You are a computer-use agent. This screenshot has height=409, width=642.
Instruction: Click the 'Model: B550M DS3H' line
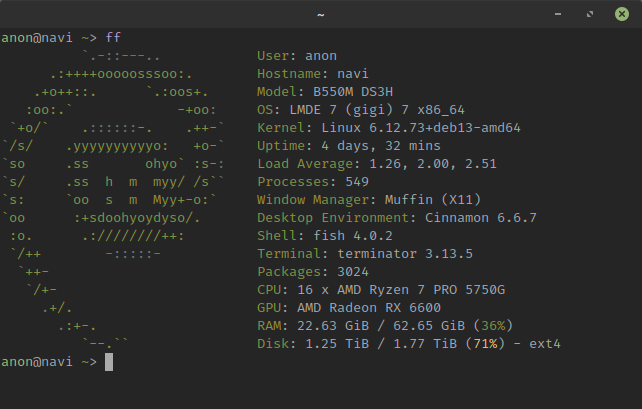tap(325, 92)
